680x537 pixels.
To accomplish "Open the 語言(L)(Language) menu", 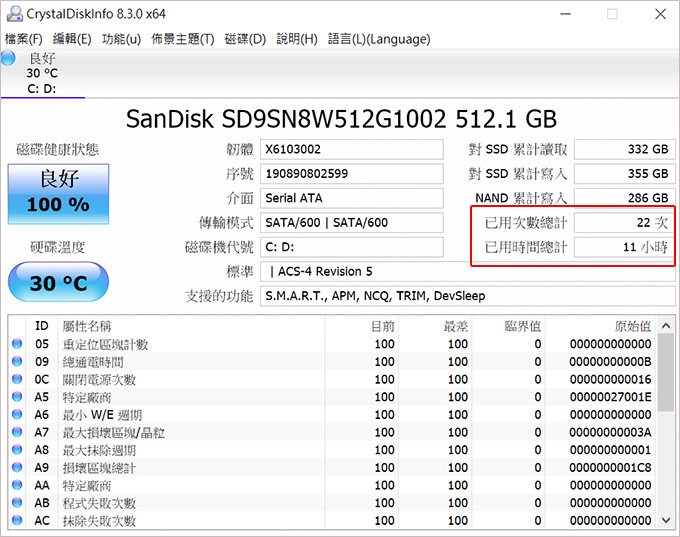I will 379,39.
